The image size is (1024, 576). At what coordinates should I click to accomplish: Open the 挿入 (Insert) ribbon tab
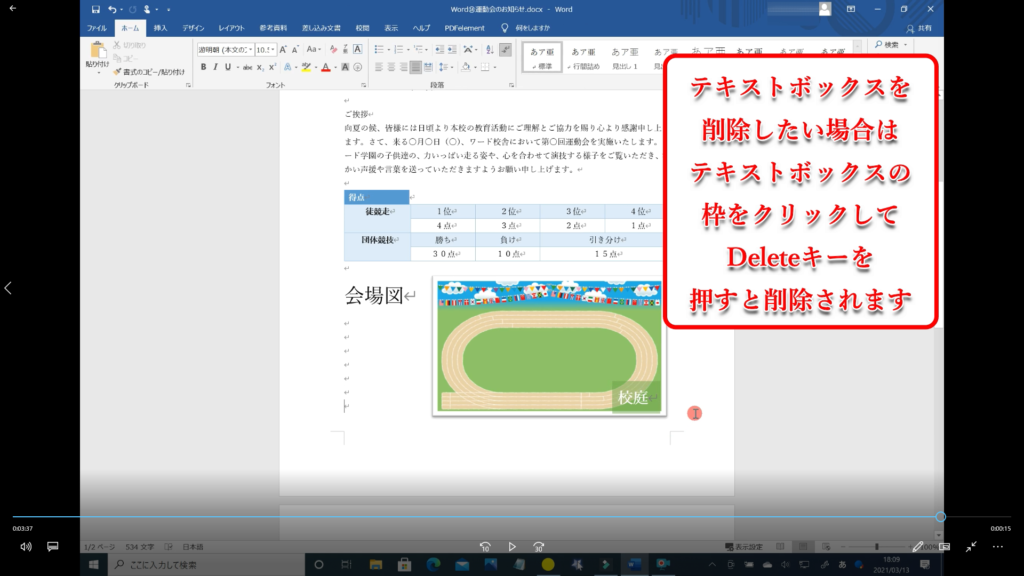[160, 28]
